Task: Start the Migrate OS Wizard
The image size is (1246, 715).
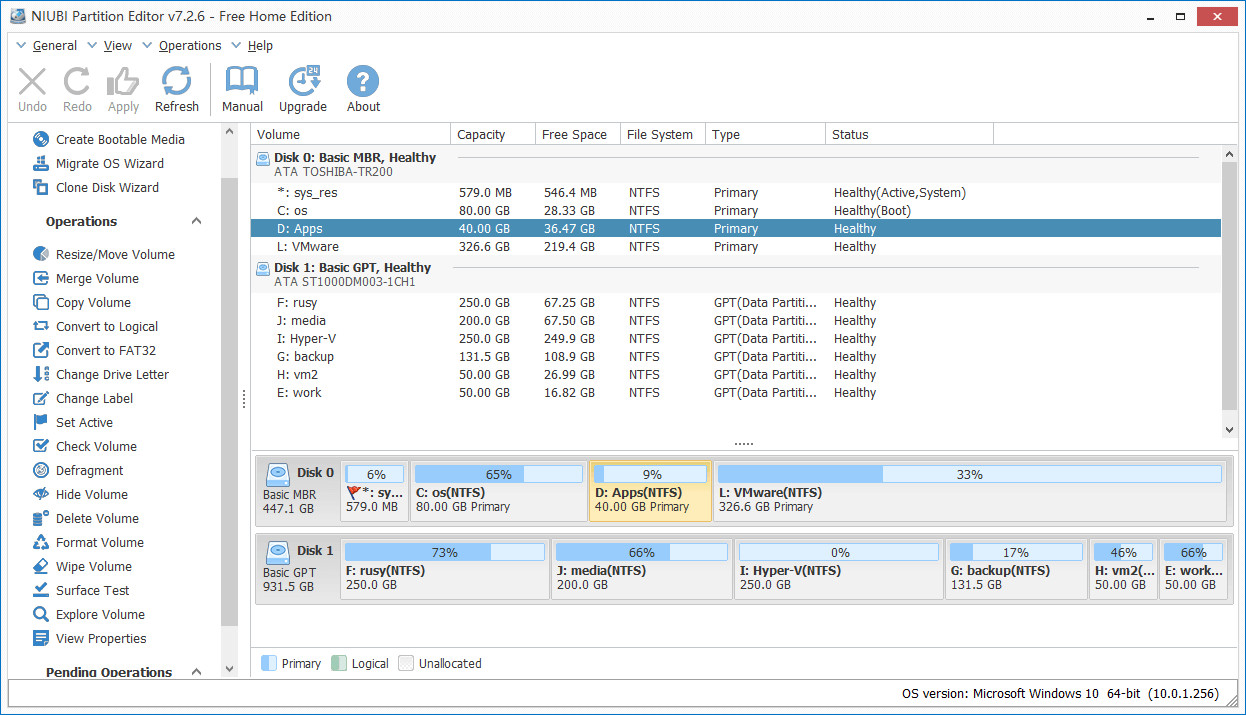Action: [x=98, y=163]
